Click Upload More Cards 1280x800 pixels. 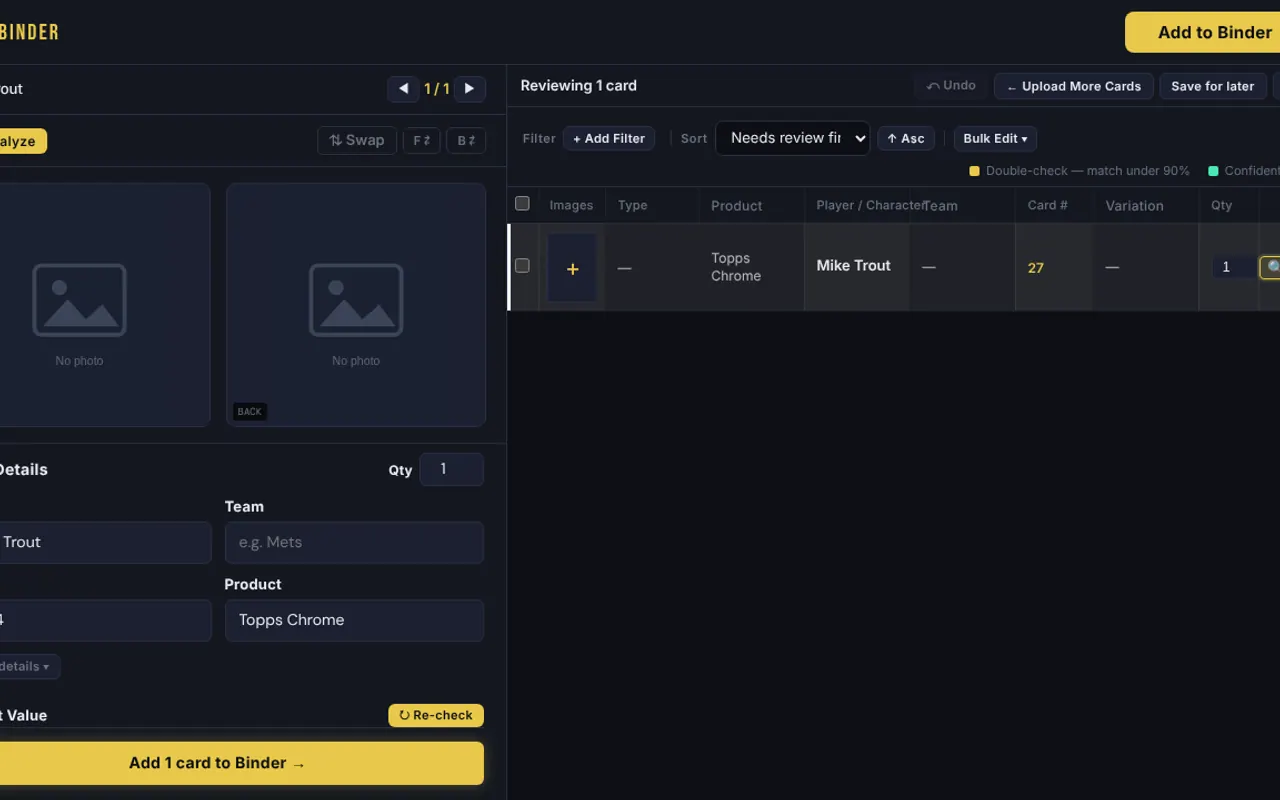point(1074,86)
